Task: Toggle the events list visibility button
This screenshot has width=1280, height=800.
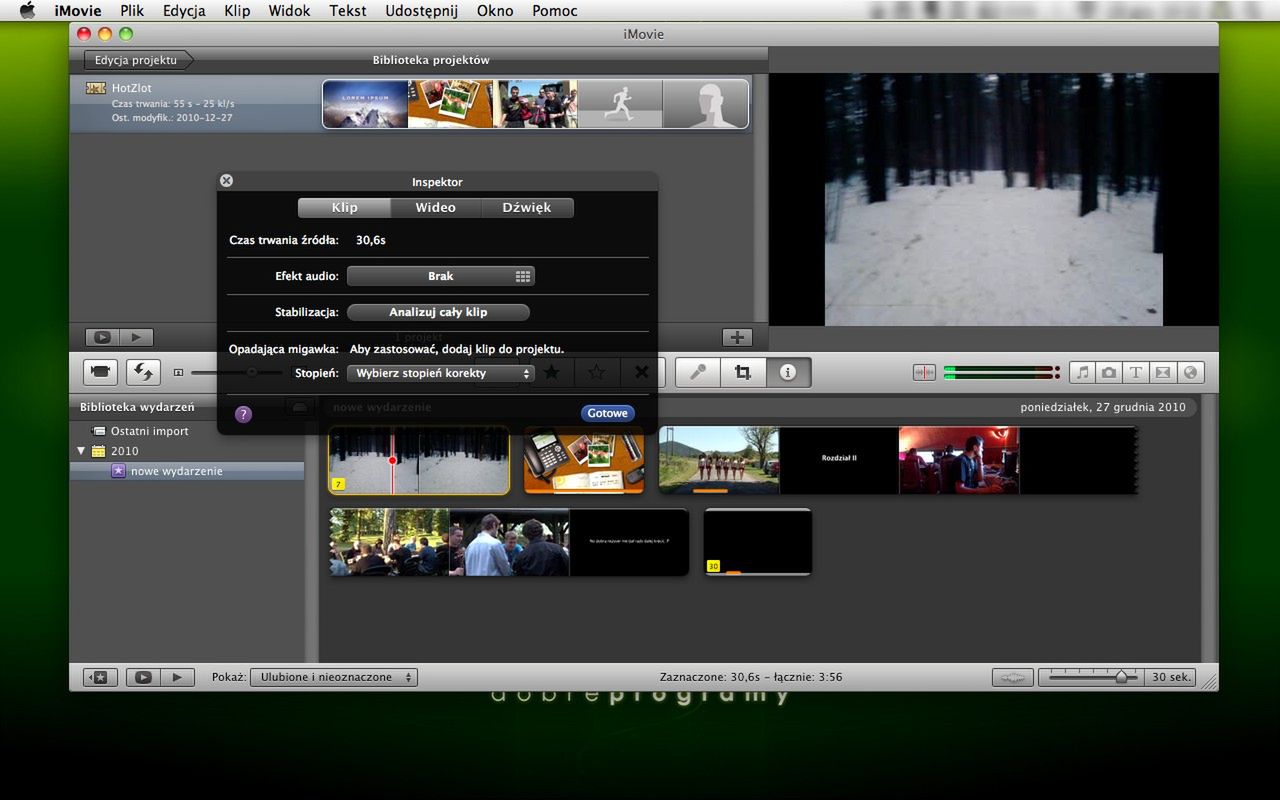Action: coord(99,677)
